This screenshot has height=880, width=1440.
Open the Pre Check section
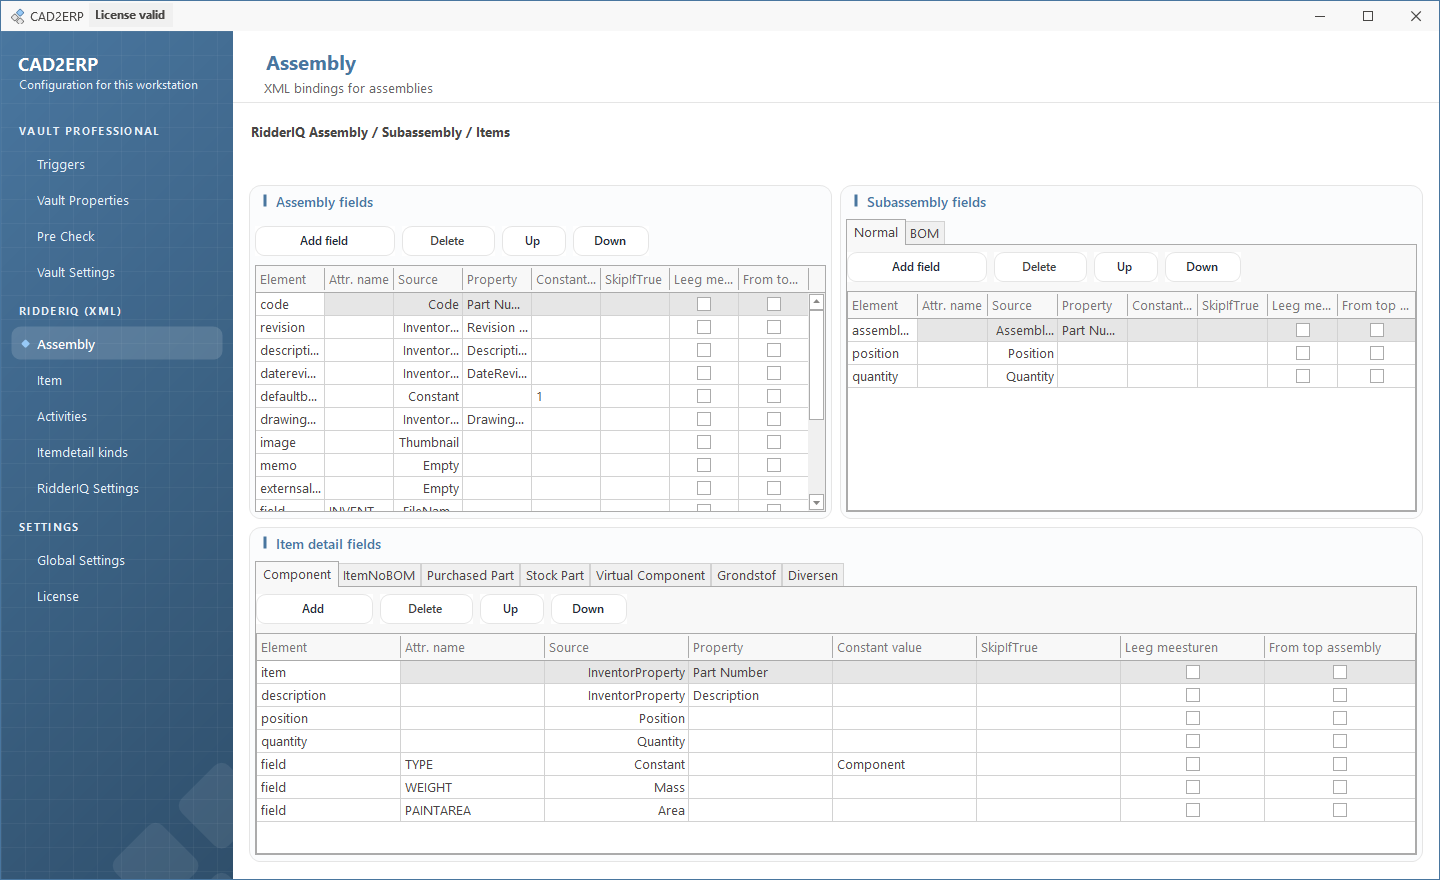point(66,237)
